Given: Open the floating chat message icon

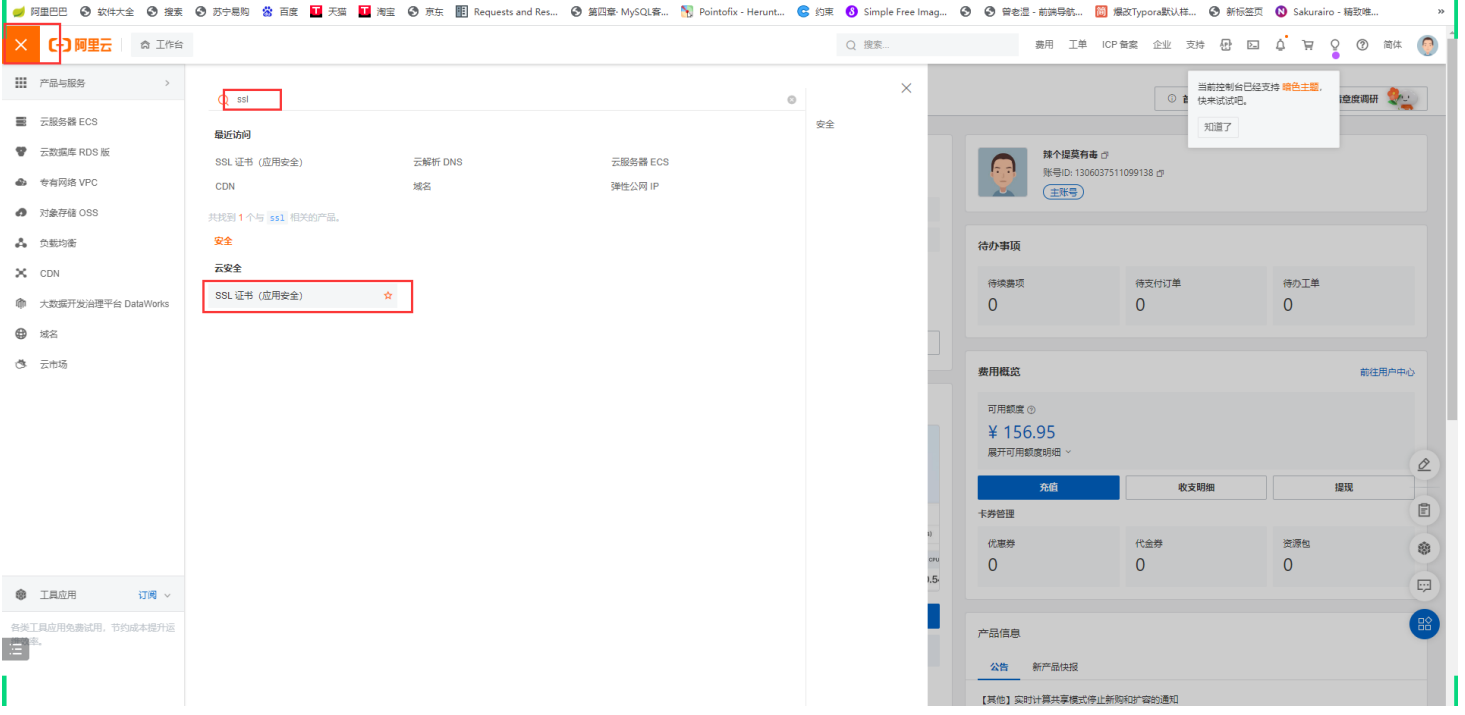Looking at the screenshot, I should pos(1424,585).
